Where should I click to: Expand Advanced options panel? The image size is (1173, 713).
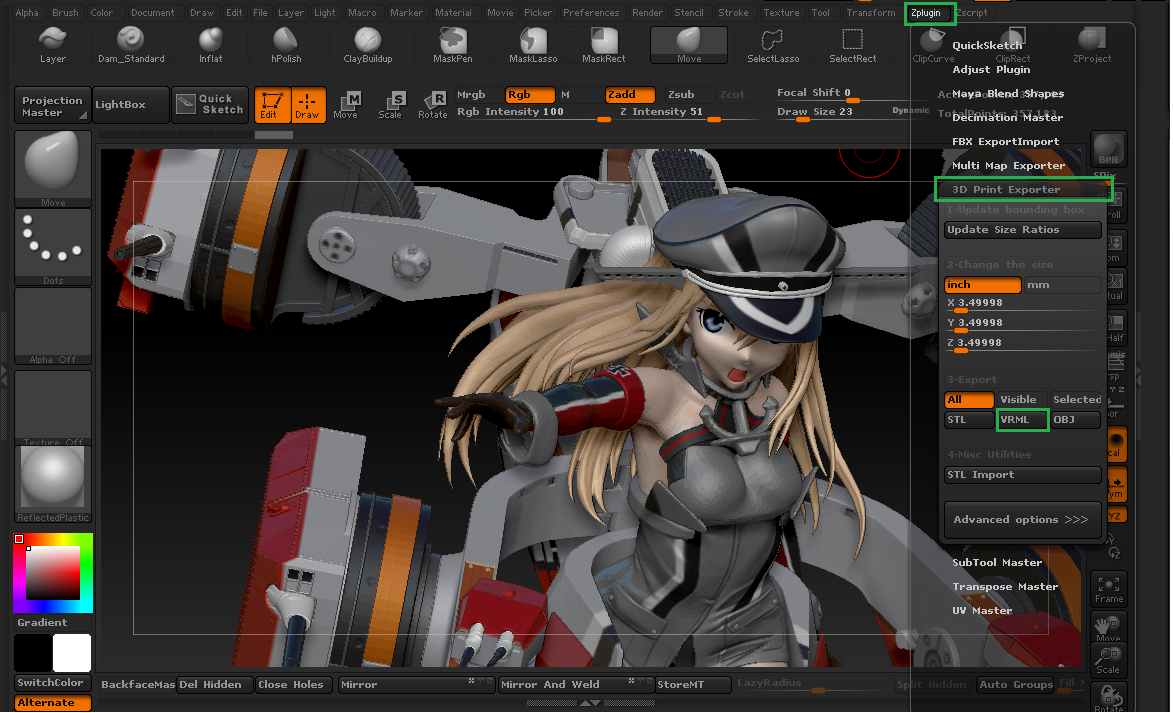(x=1021, y=520)
